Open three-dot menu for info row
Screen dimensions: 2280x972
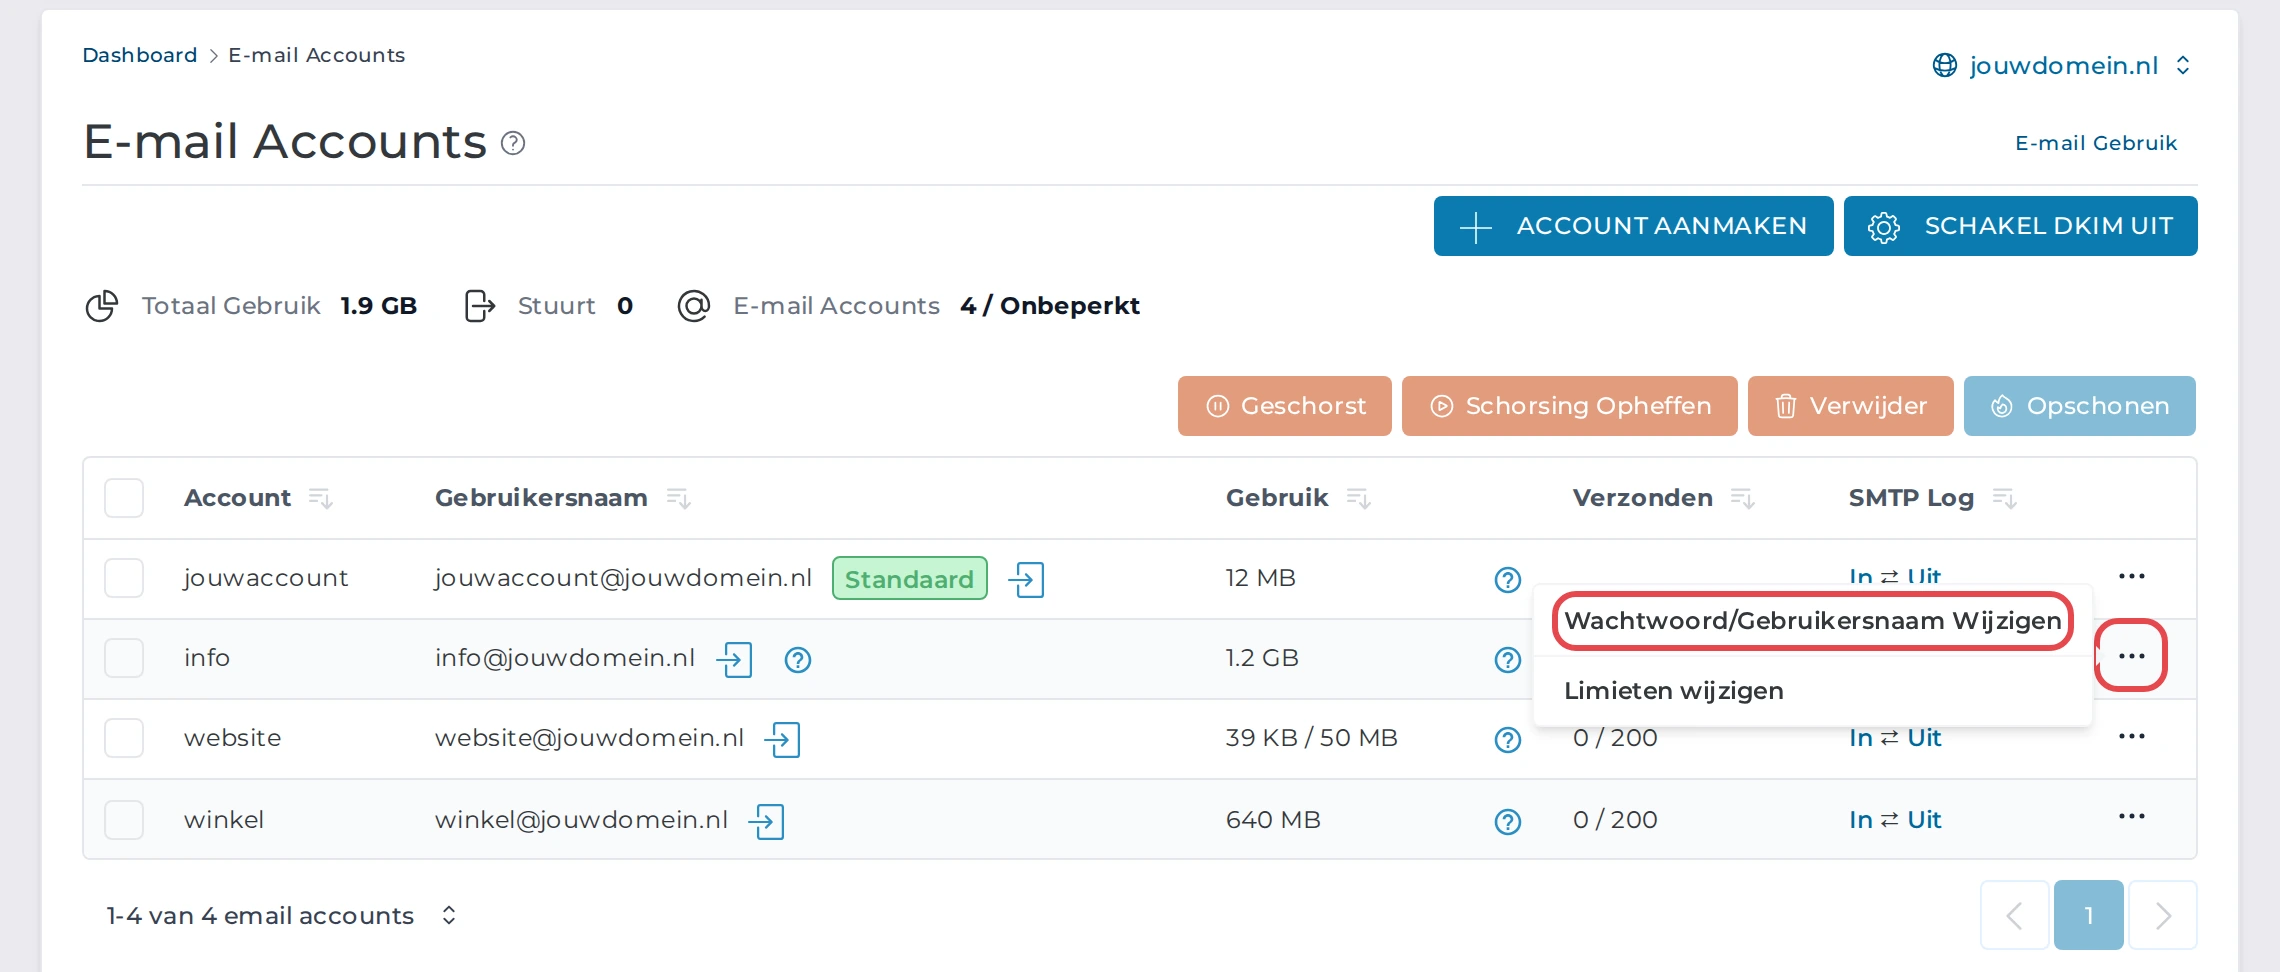pyautogui.click(x=2132, y=656)
